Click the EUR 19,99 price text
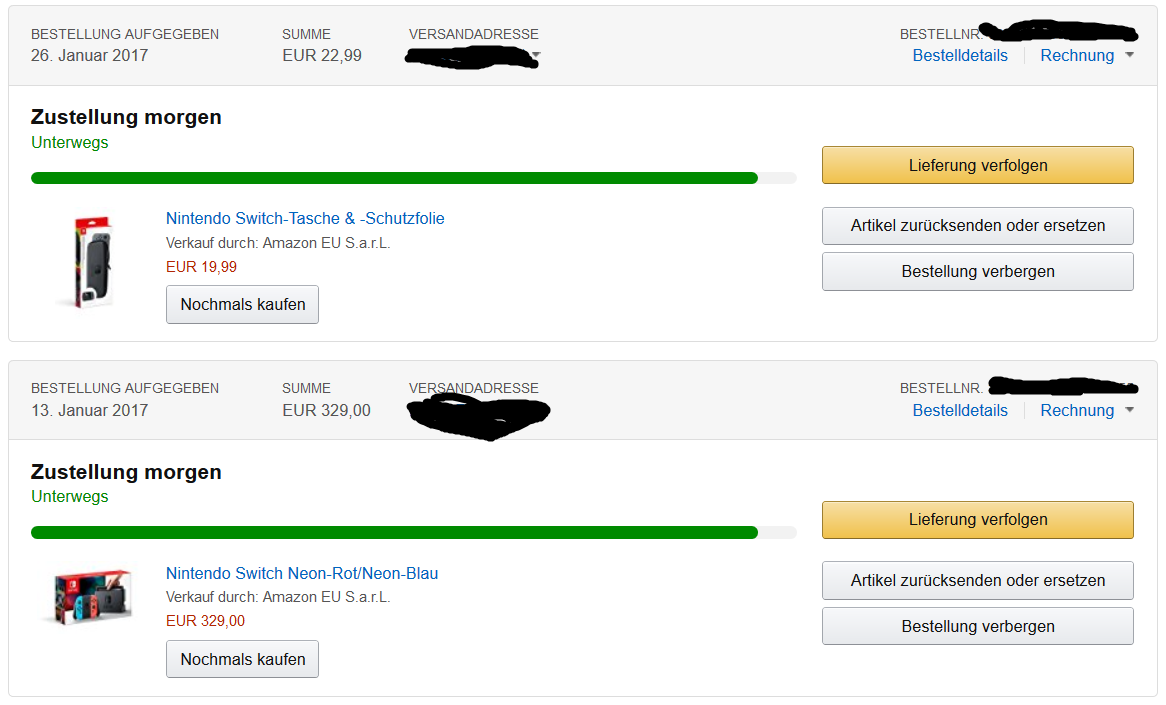Screen dimensions: 1166x705 (201, 267)
